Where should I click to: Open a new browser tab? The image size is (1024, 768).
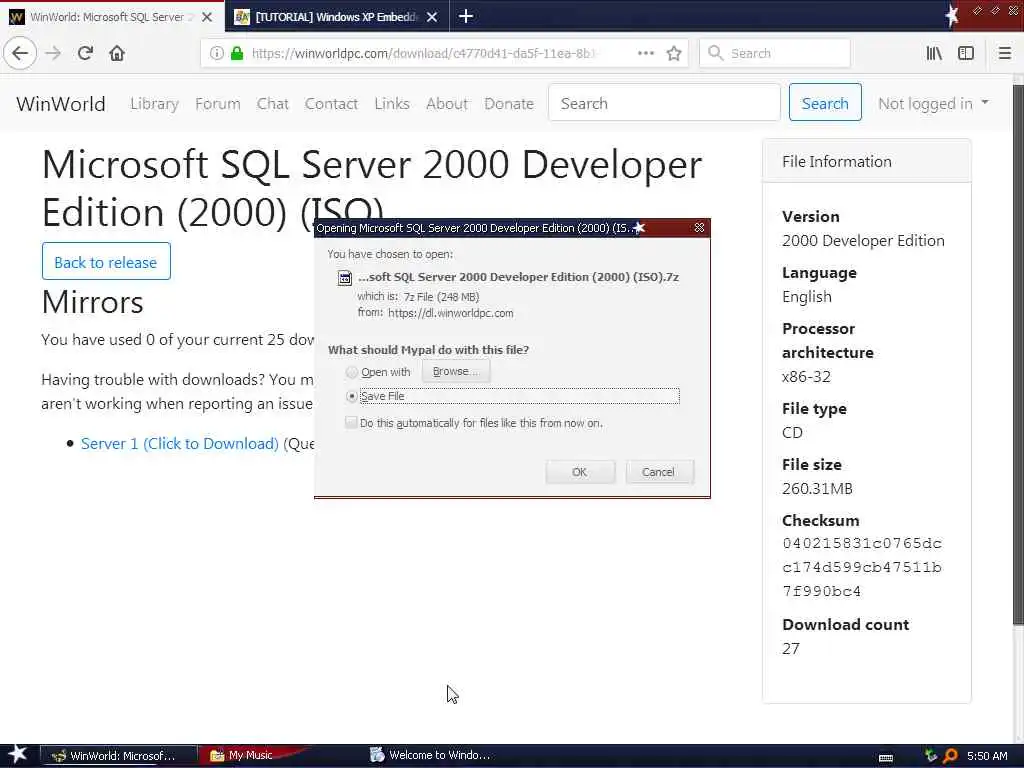pyautogui.click(x=466, y=16)
